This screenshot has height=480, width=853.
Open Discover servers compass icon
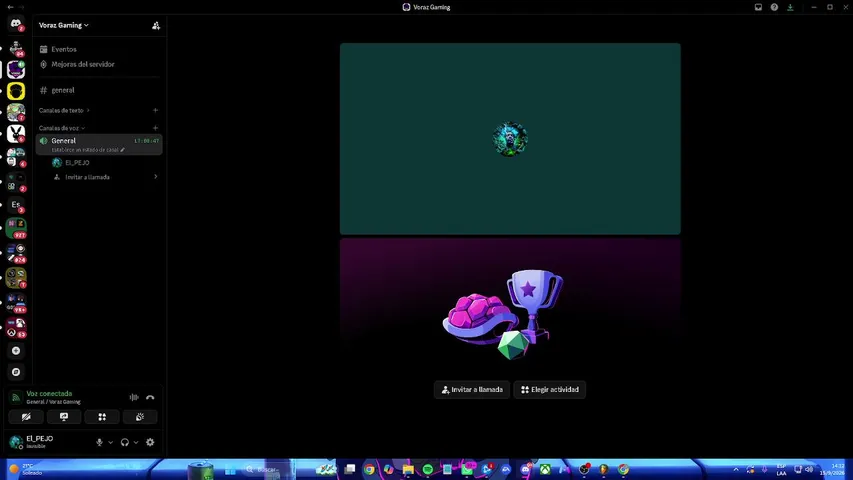click(16, 372)
